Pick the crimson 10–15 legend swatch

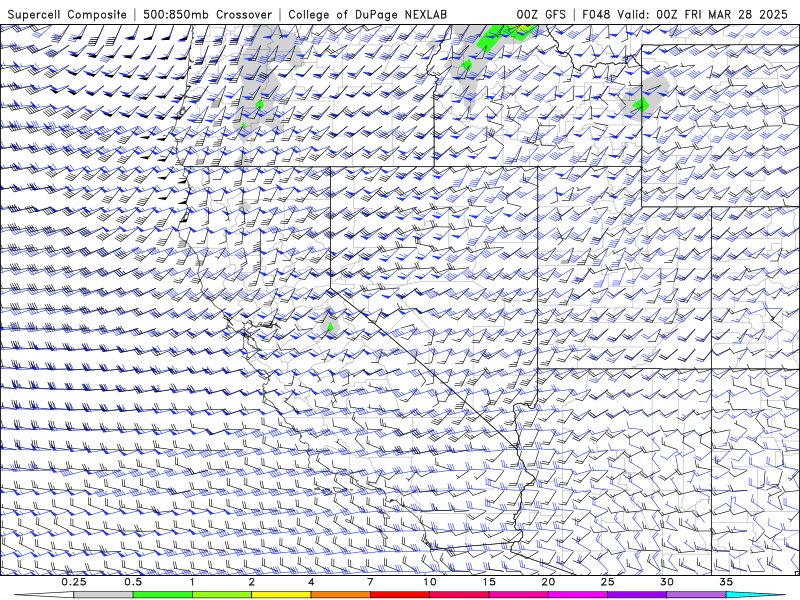point(459,595)
